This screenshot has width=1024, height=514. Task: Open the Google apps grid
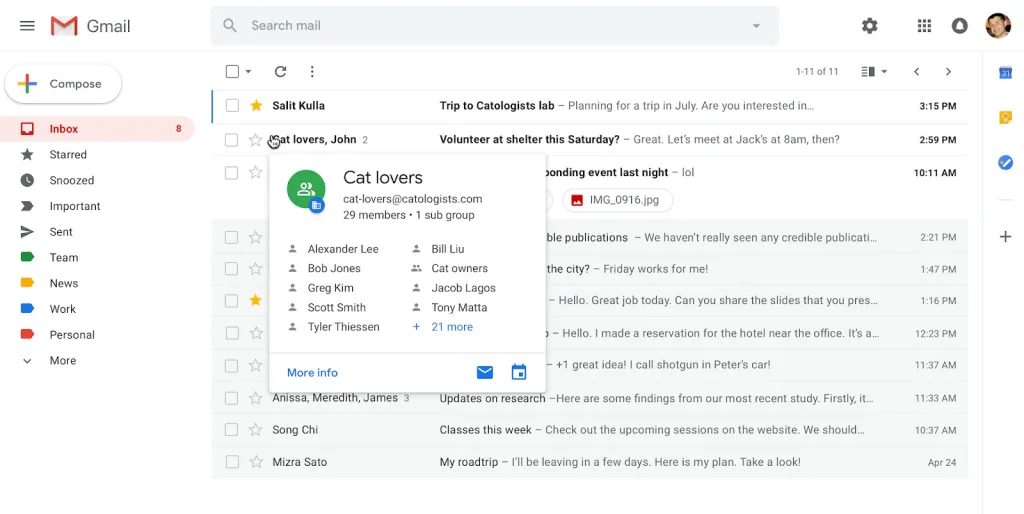click(924, 26)
